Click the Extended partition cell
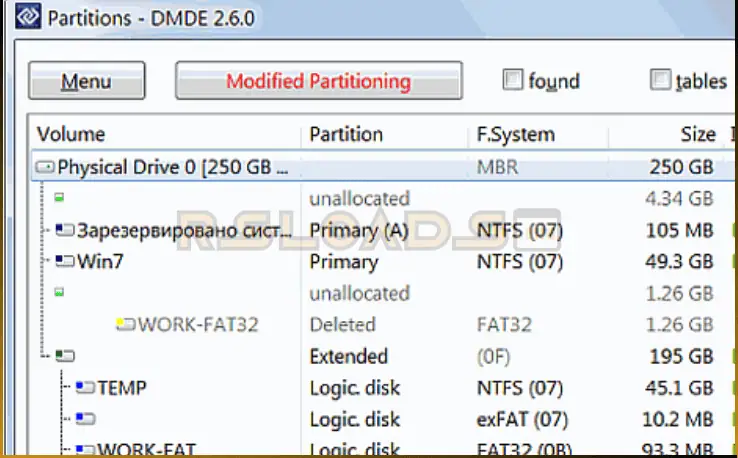738x458 pixels. click(x=348, y=356)
